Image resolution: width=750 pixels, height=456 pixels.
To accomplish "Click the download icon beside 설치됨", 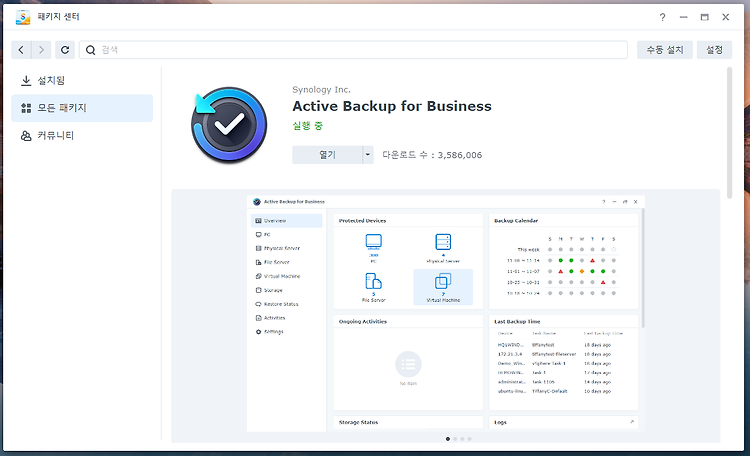I will pyautogui.click(x=26, y=81).
